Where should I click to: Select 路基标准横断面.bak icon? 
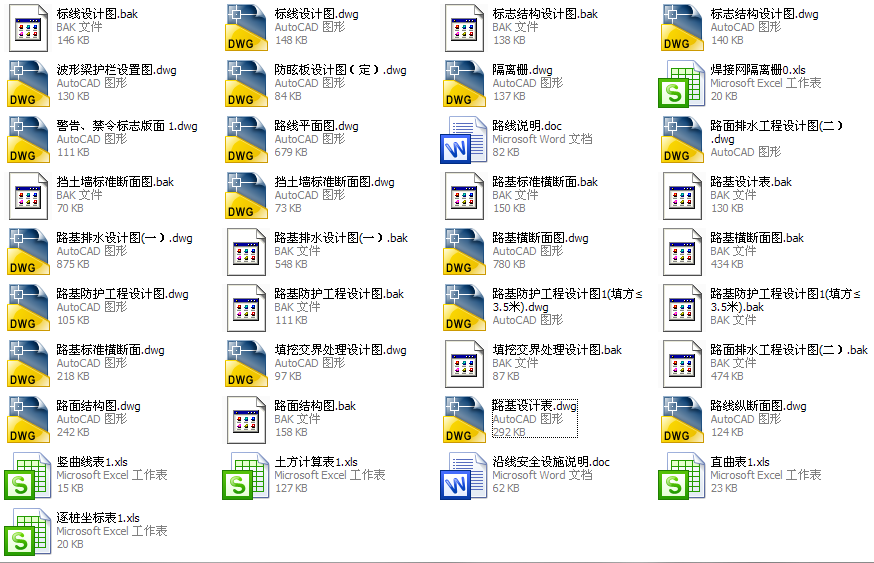pyautogui.click(x=464, y=196)
